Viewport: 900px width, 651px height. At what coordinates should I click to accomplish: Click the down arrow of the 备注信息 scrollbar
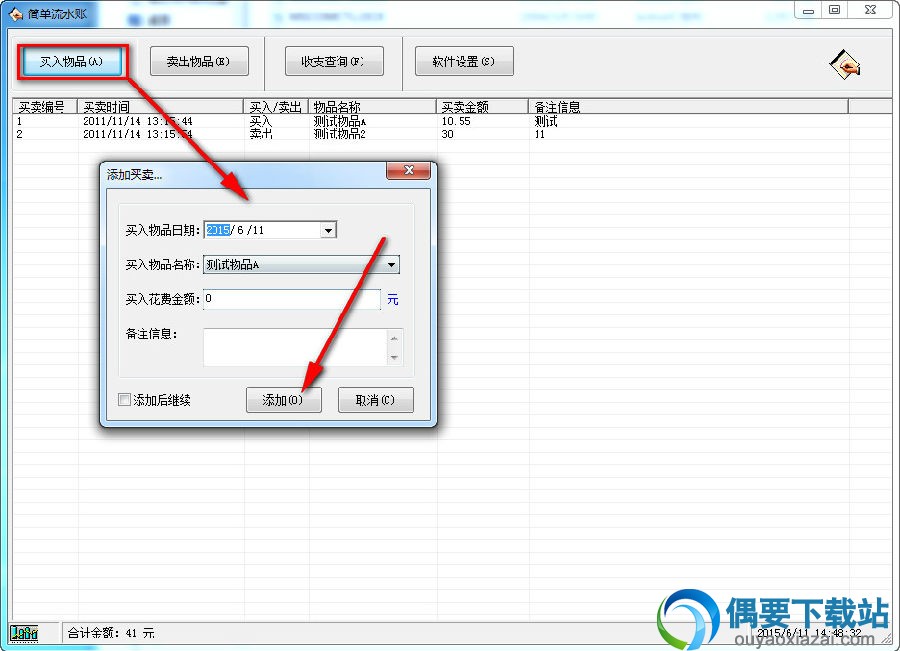[x=394, y=357]
